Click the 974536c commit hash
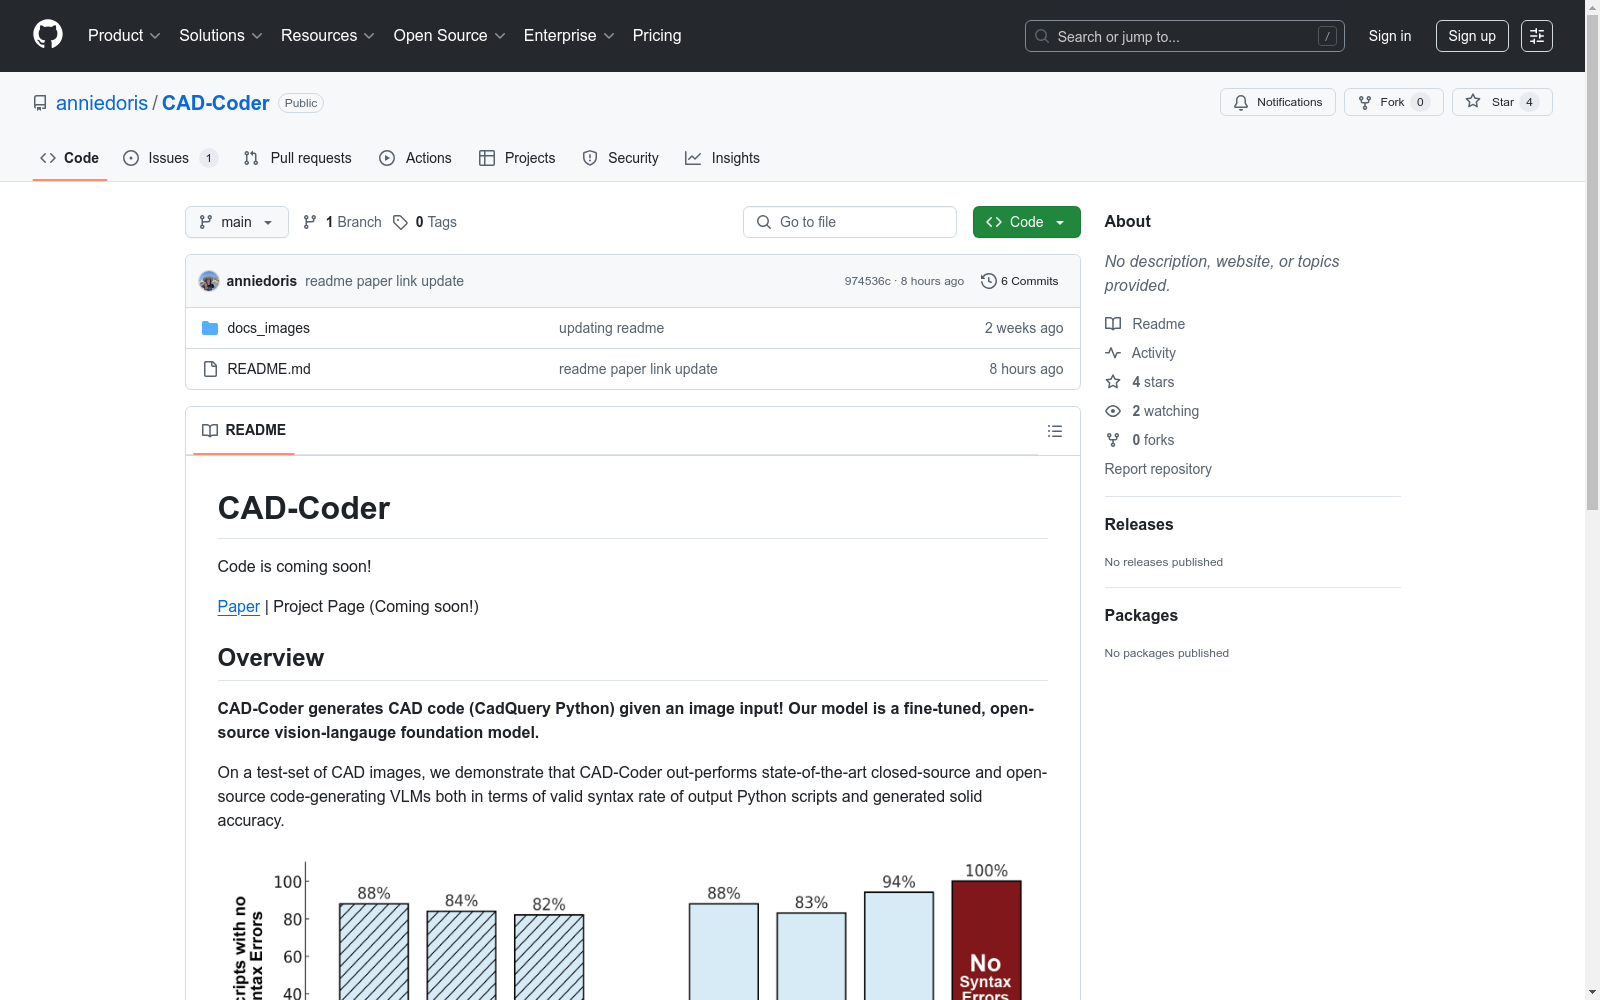Viewport: 1600px width, 1000px height. tap(867, 281)
